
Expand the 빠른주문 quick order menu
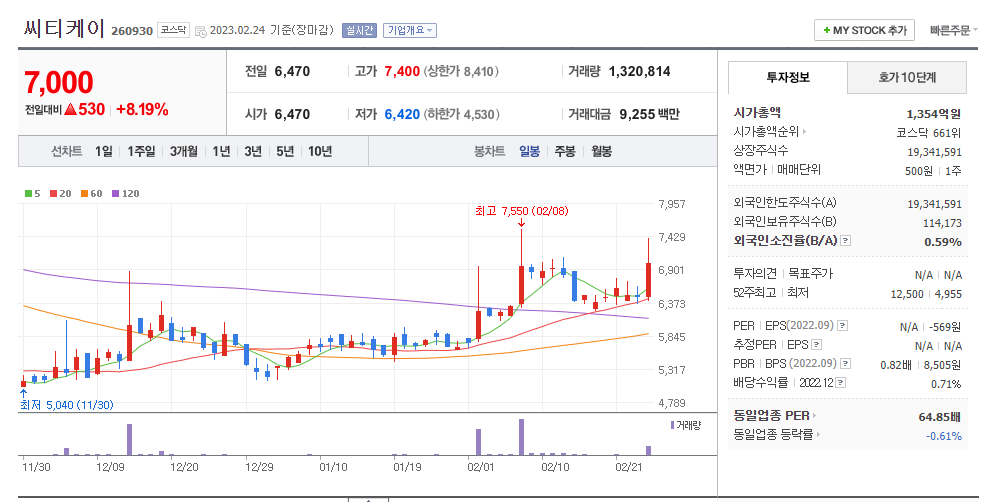point(953,31)
